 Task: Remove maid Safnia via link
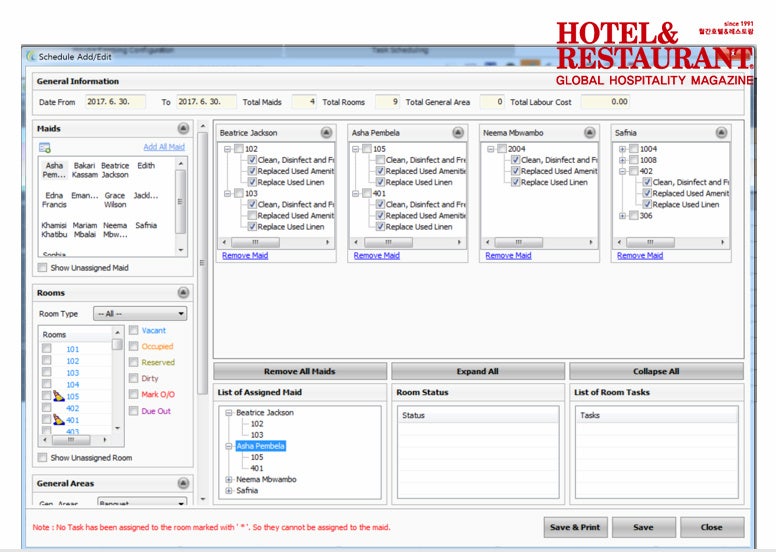(x=640, y=255)
